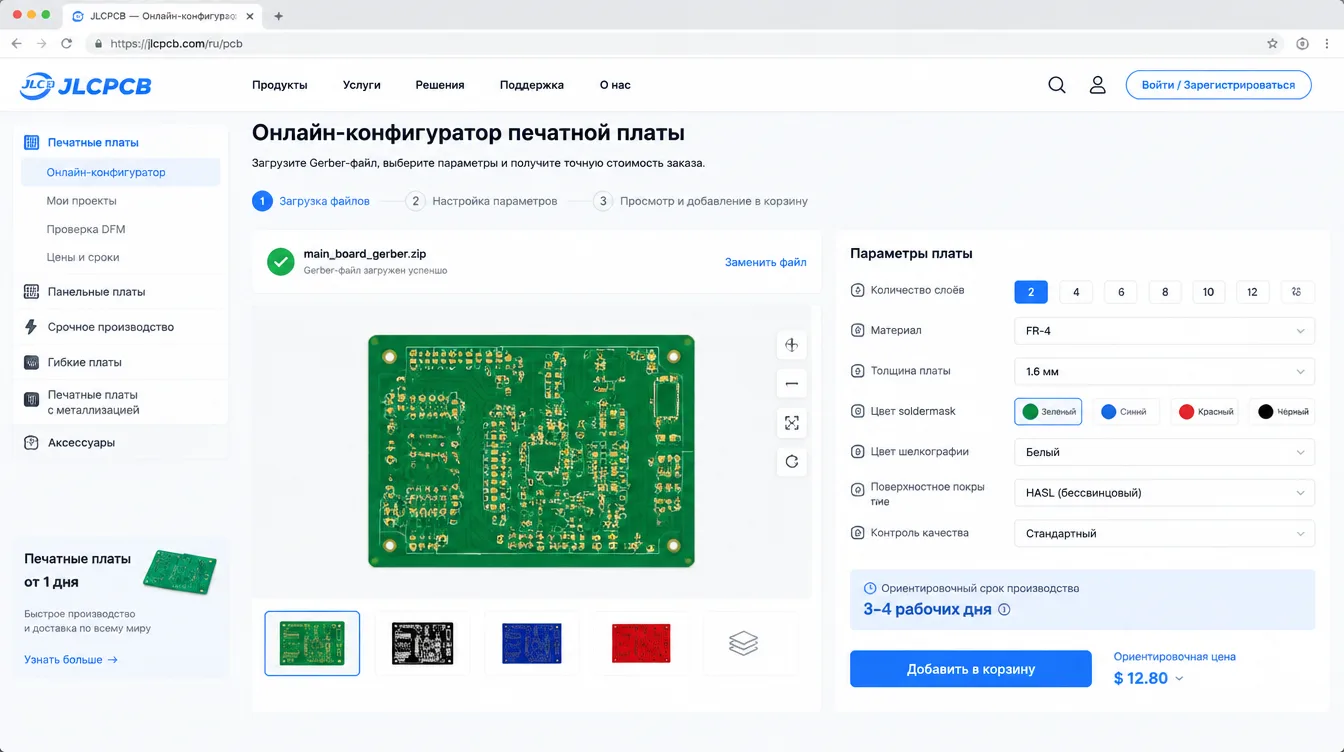The height and width of the screenshot is (752, 1344).
Task: Choose Синий soldermask color
Action: click(x=1125, y=412)
